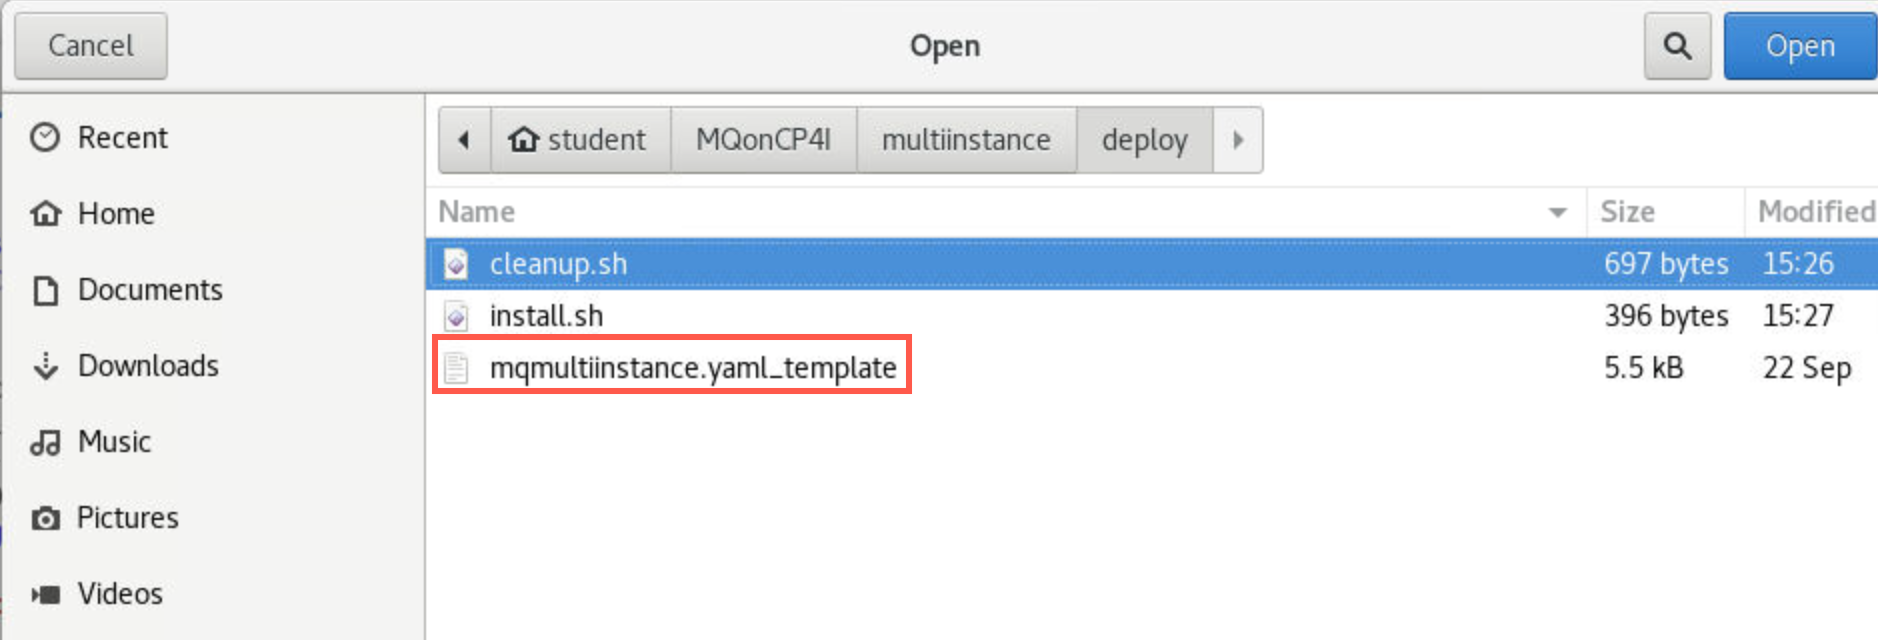Navigate to the multiinstance path segment

click(967, 140)
